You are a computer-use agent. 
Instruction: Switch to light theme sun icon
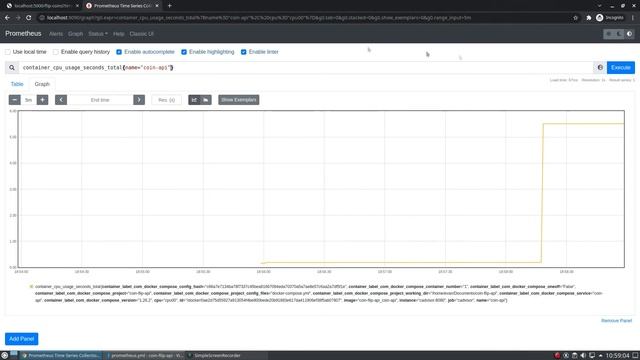tap(609, 34)
